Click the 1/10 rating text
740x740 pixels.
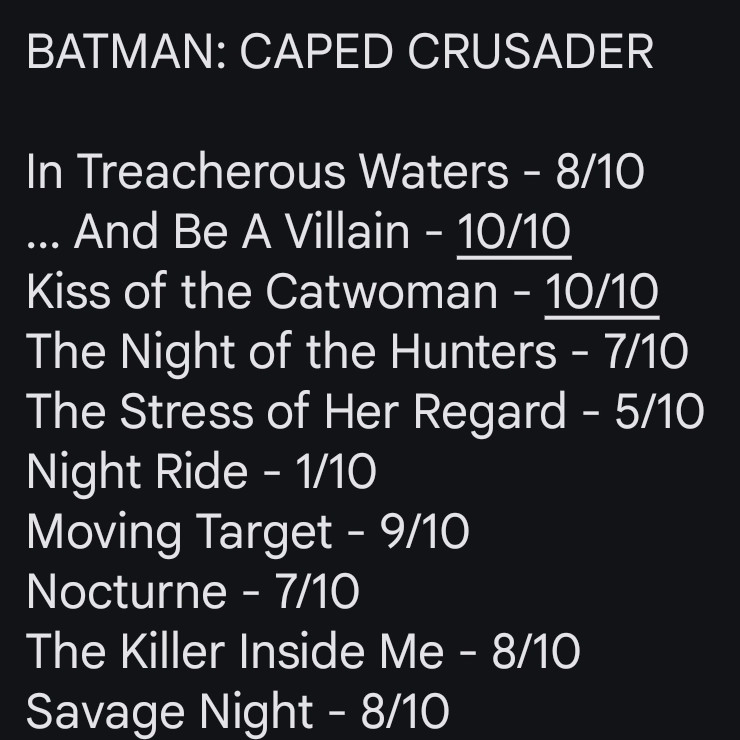pyautogui.click(x=336, y=472)
